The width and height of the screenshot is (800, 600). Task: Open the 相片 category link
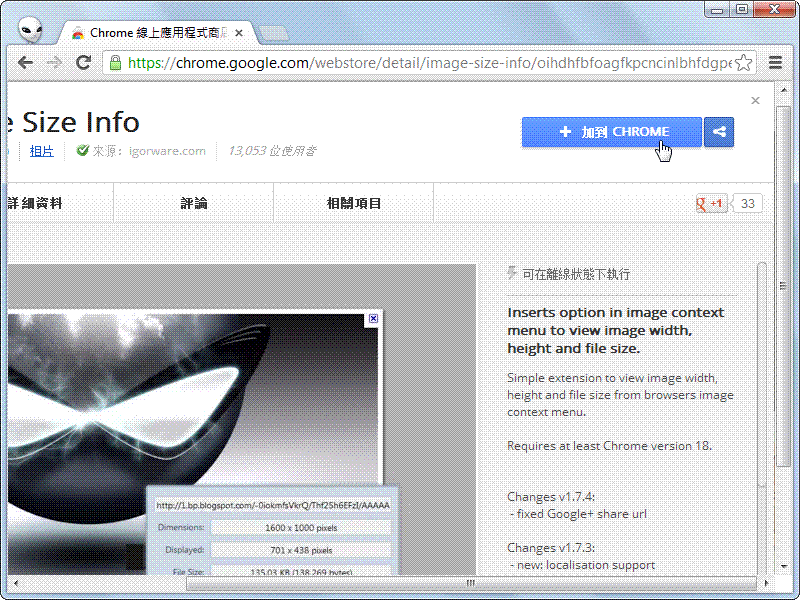point(42,151)
